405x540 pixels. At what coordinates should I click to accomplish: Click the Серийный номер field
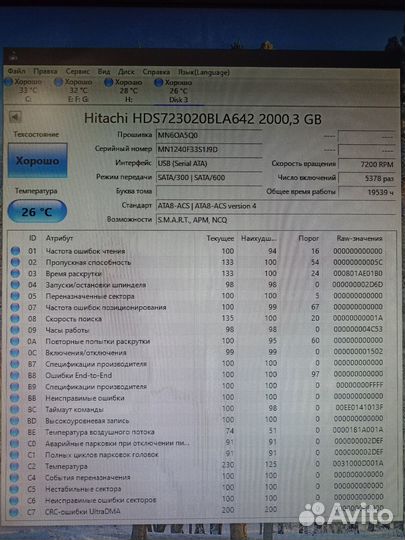point(209,149)
